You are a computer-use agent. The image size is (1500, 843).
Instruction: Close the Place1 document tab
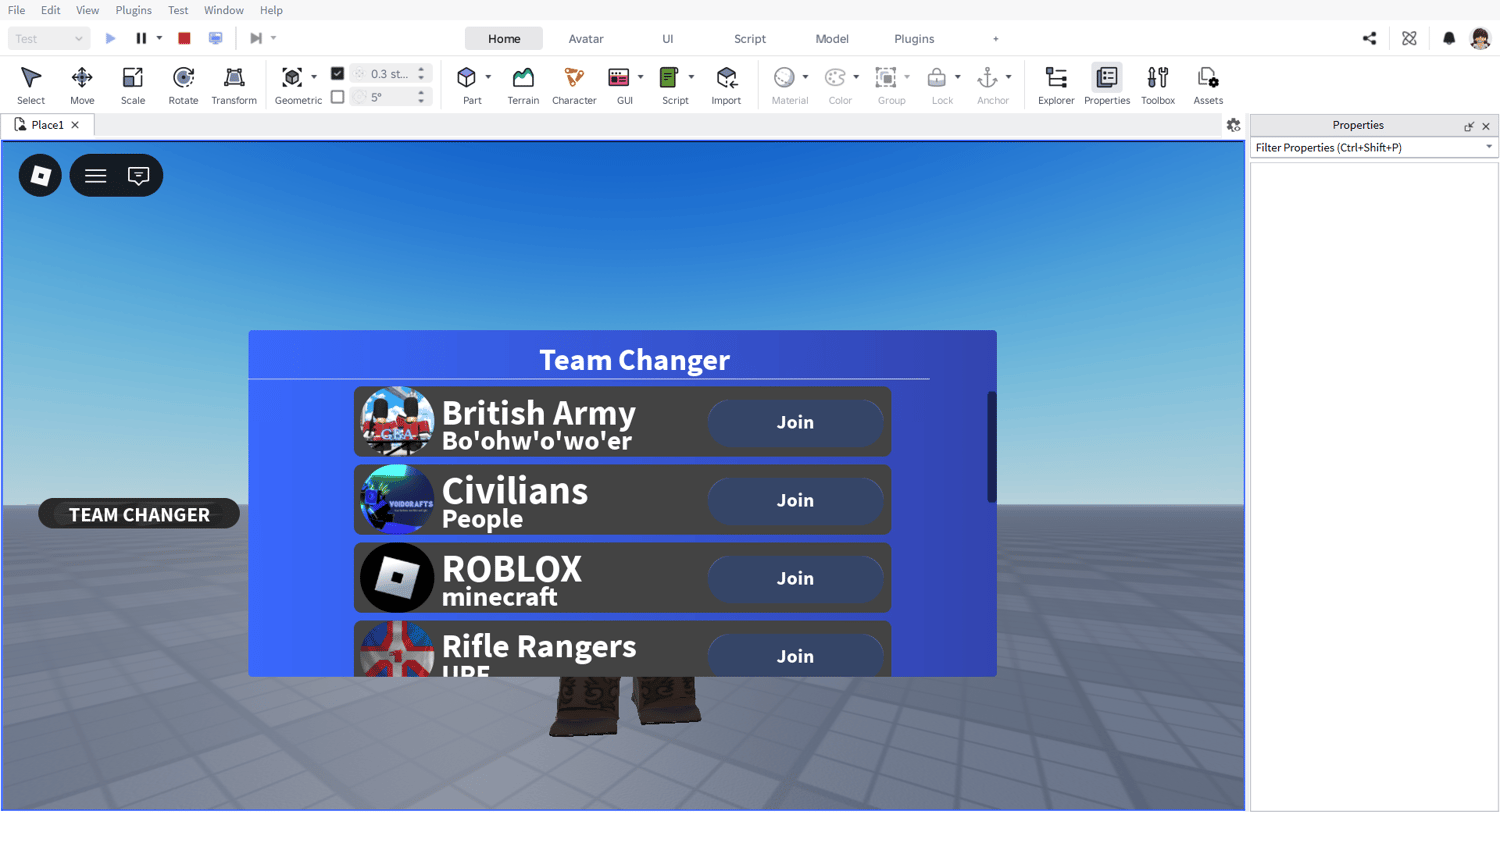coord(75,125)
